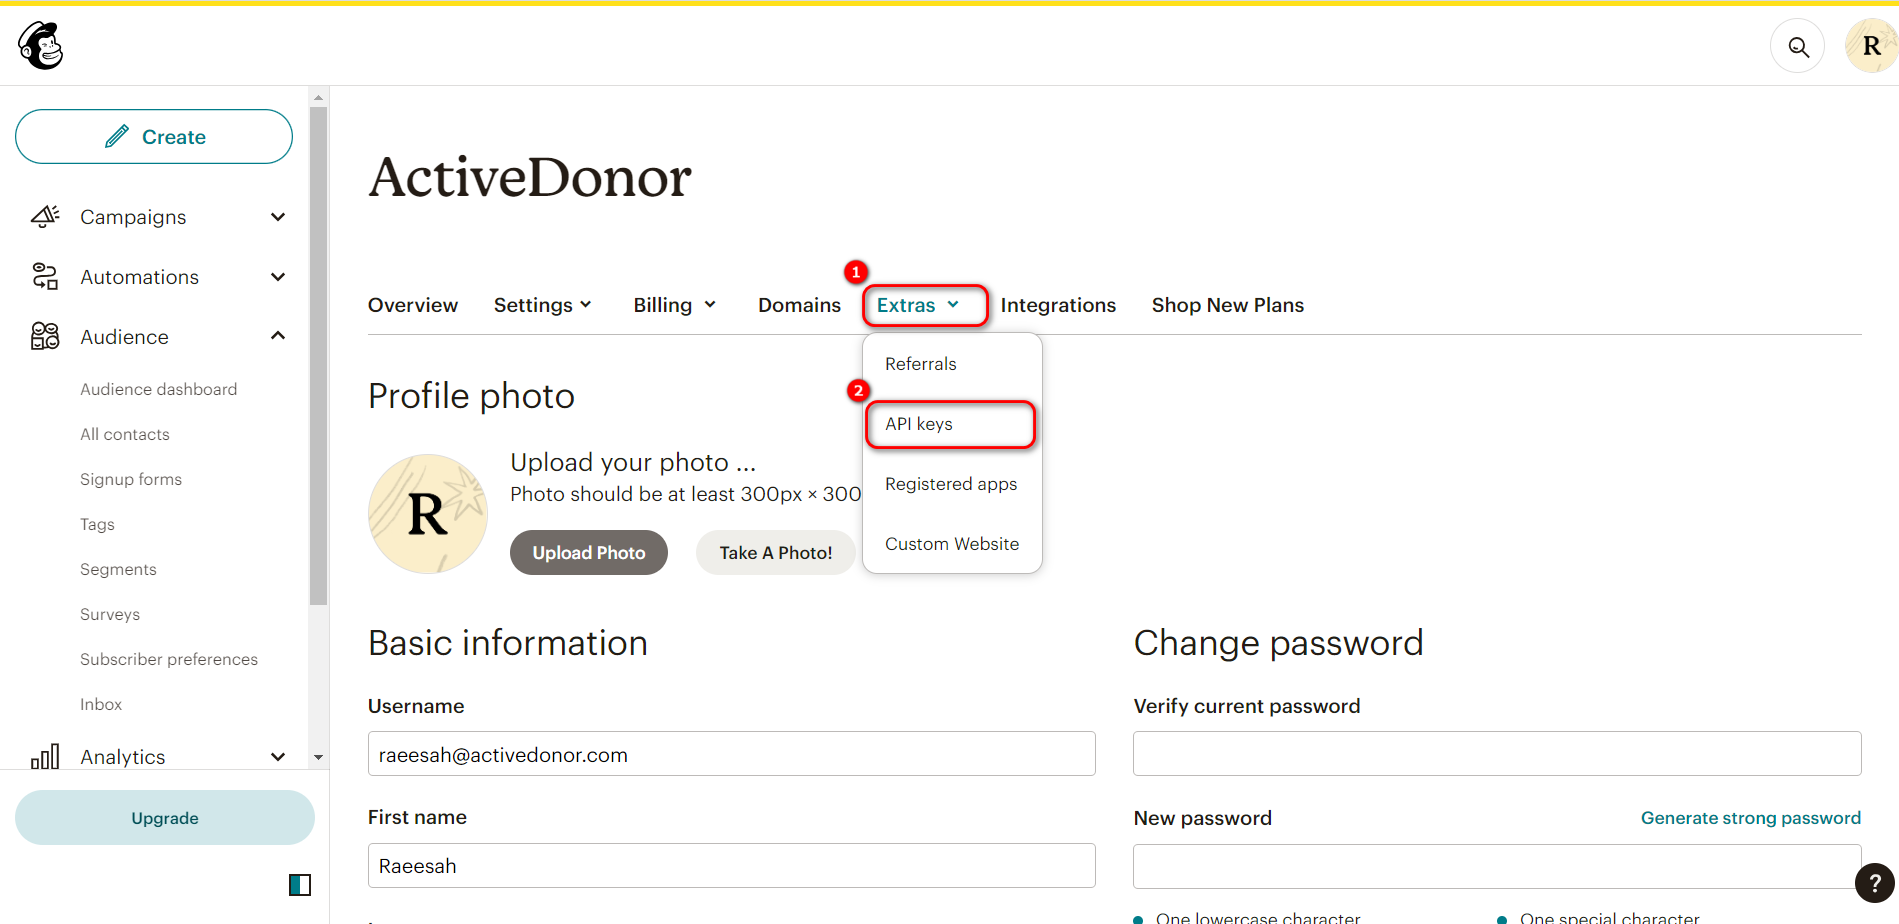
Task: Open the Mailchimp home via the logo
Action: [x=38, y=45]
